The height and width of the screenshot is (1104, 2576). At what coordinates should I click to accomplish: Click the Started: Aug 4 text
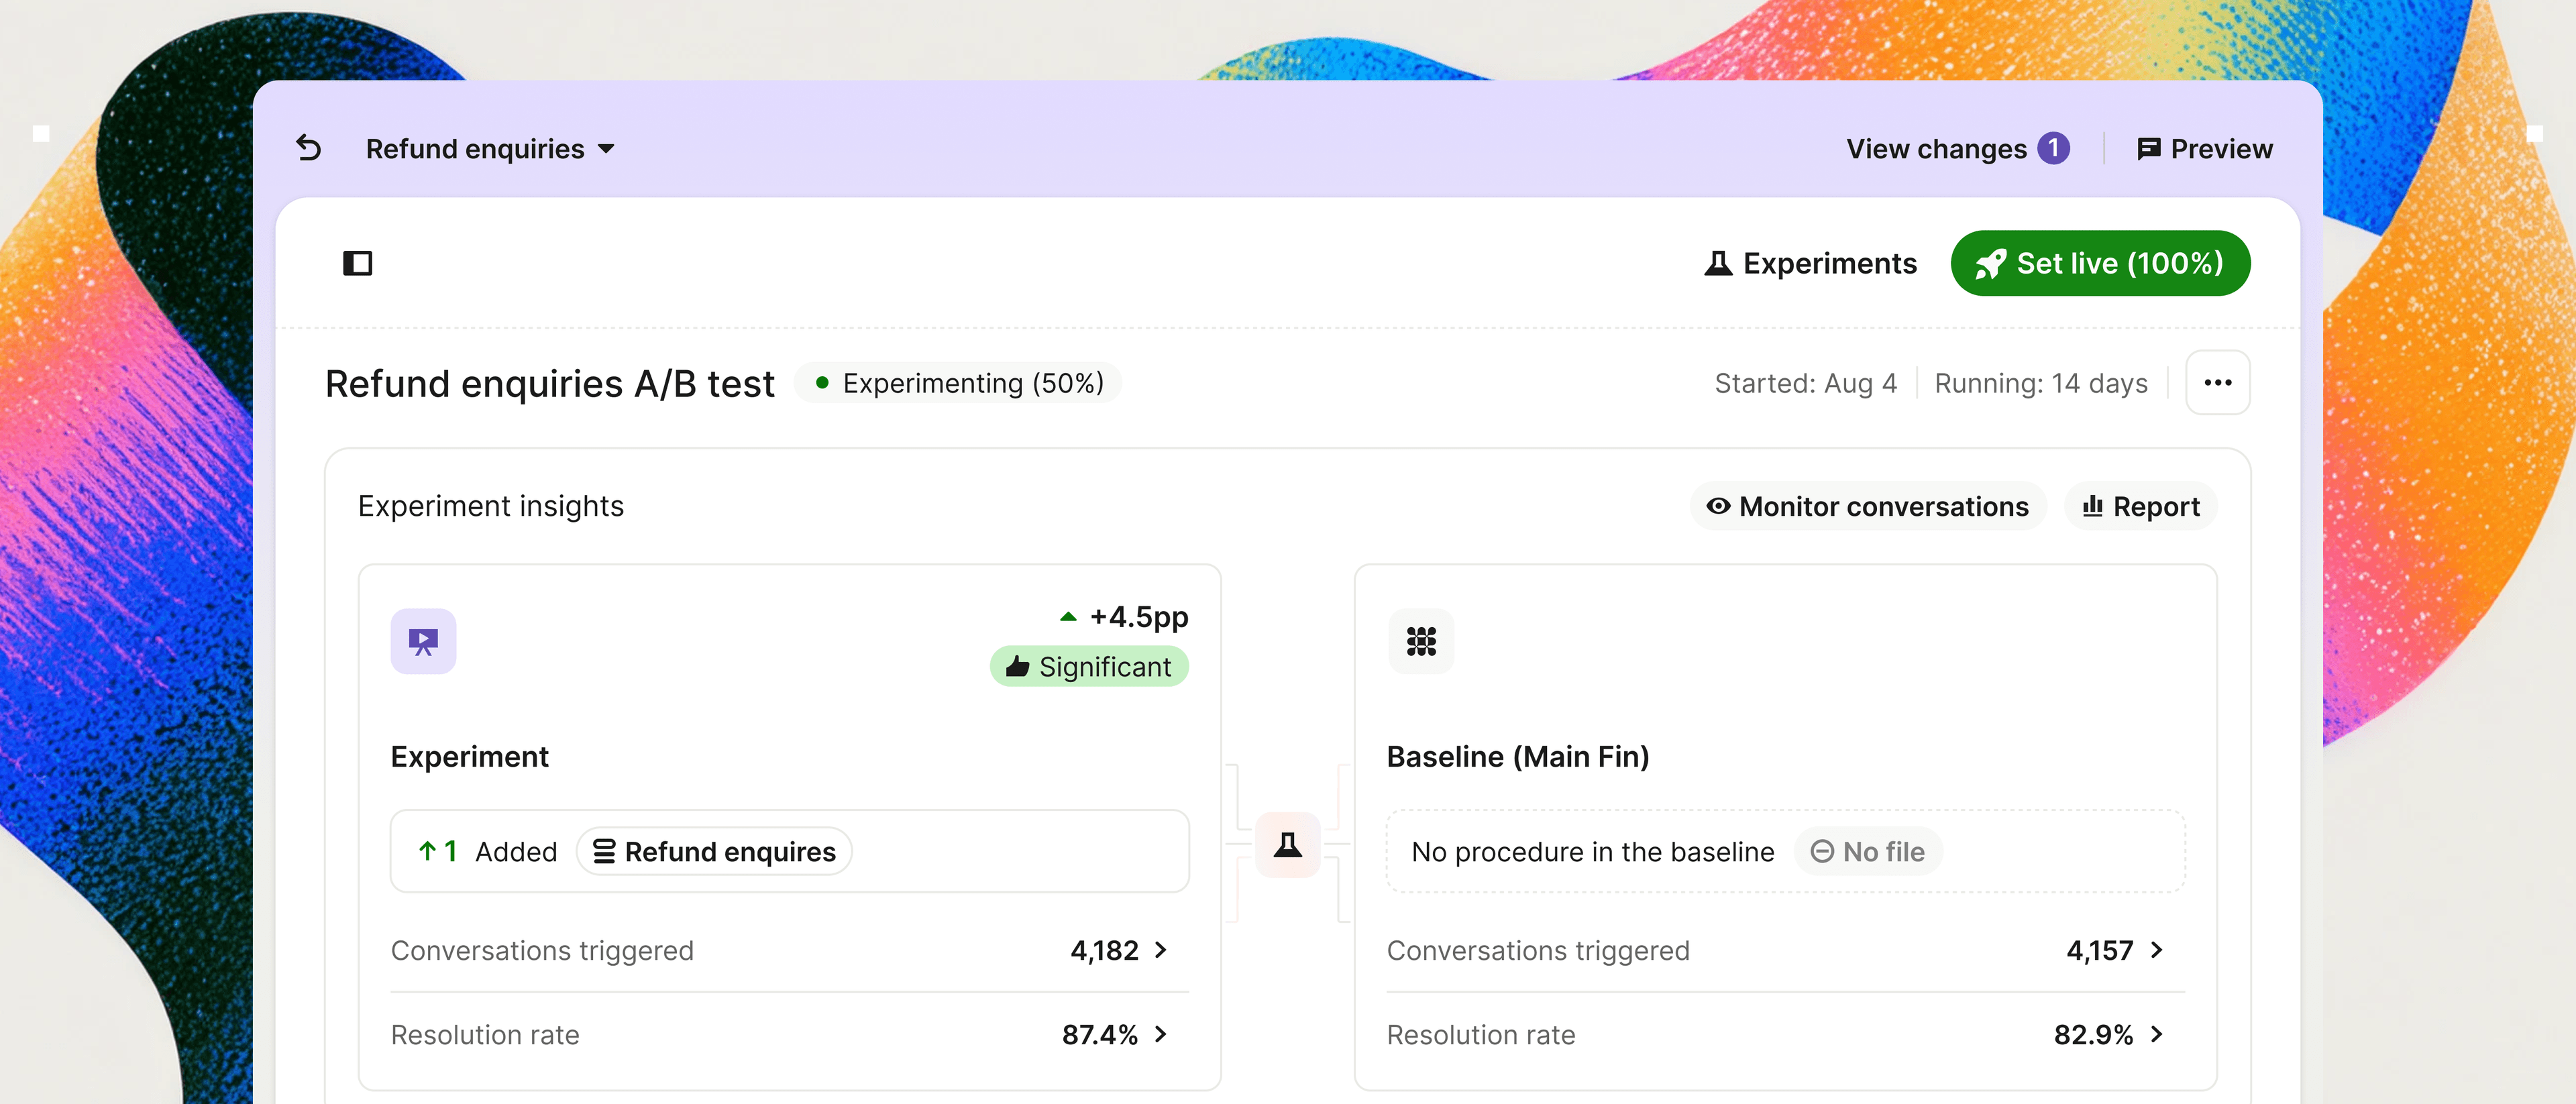click(1805, 383)
